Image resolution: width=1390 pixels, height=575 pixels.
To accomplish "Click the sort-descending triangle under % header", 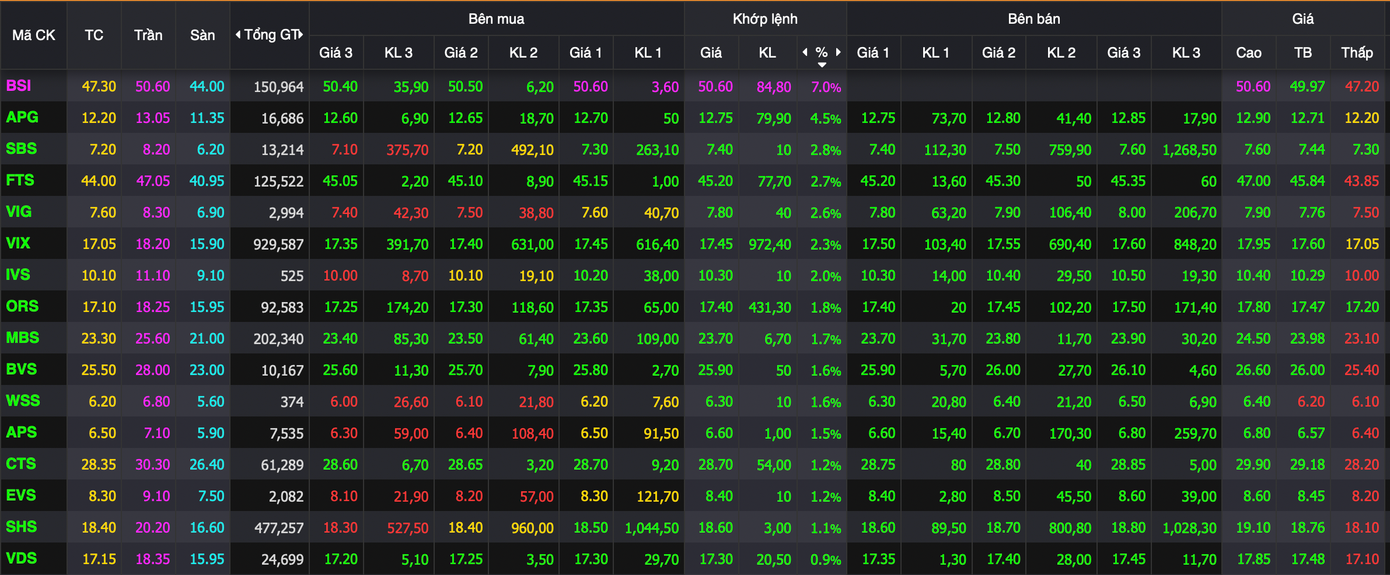I will 822,64.
